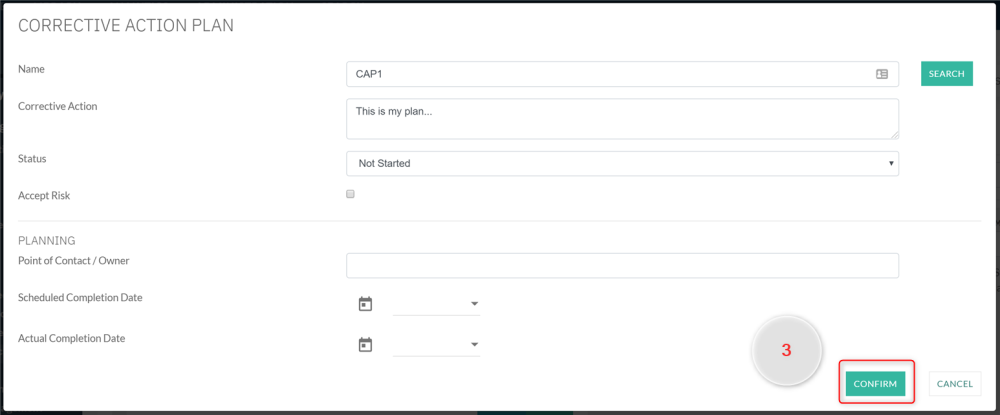The height and width of the screenshot is (415, 1000).
Task: Click the Scheduled Completion Date label
Action: point(80,298)
